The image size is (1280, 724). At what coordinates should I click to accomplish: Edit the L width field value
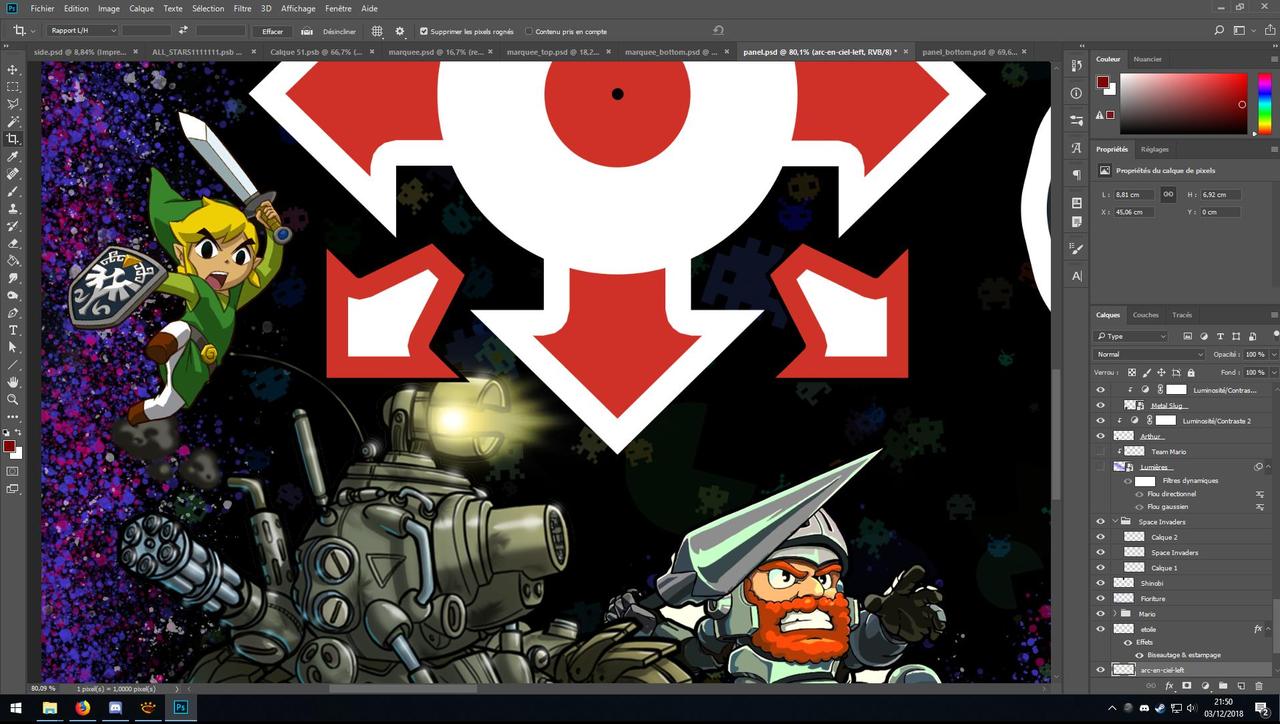(x=1133, y=195)
